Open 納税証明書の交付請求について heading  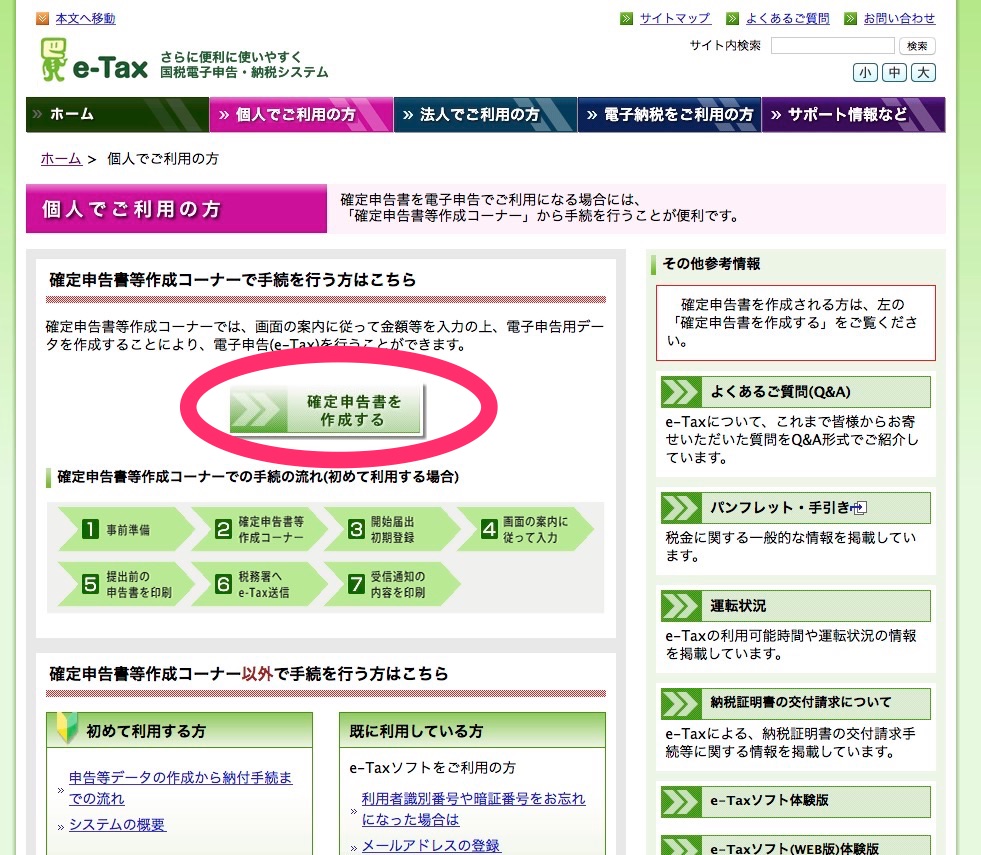click(x=796, y=703)
